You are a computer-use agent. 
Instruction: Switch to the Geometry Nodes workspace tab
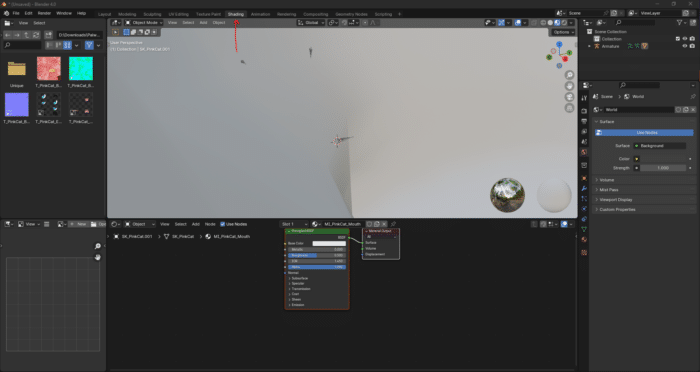351,14
